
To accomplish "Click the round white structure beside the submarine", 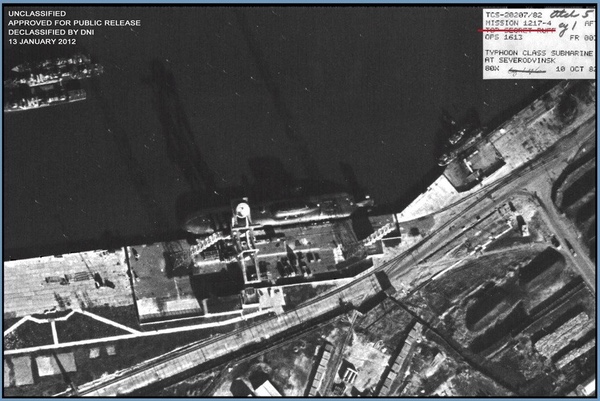I will 241,212.
